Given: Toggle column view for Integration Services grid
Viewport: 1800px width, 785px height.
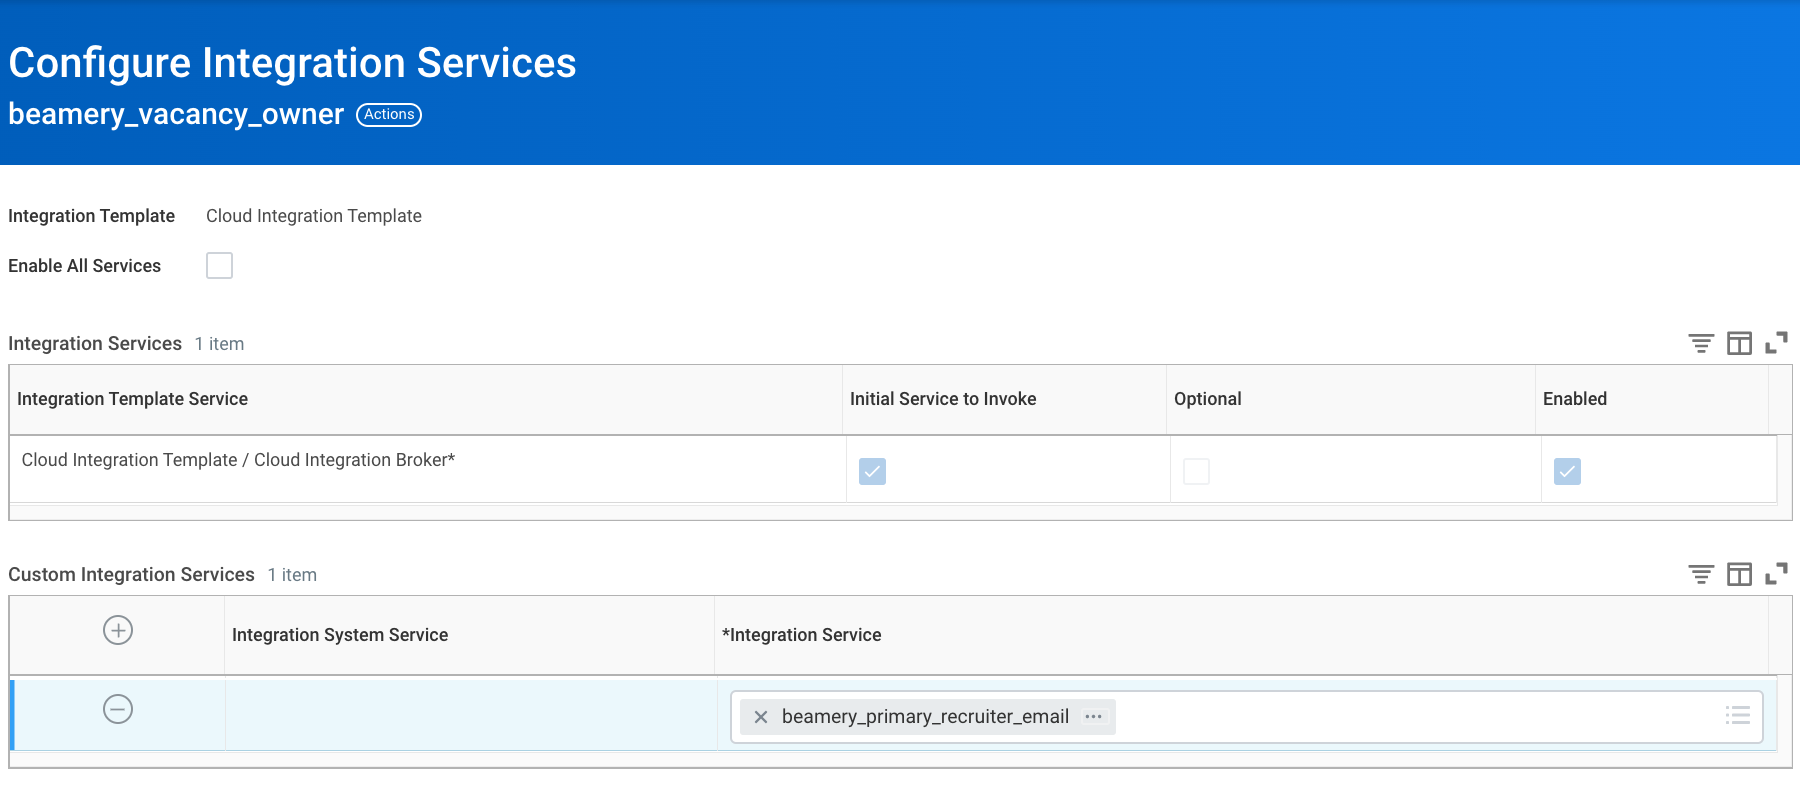Looking at the screenshot, I should [x=1739, y=343].
